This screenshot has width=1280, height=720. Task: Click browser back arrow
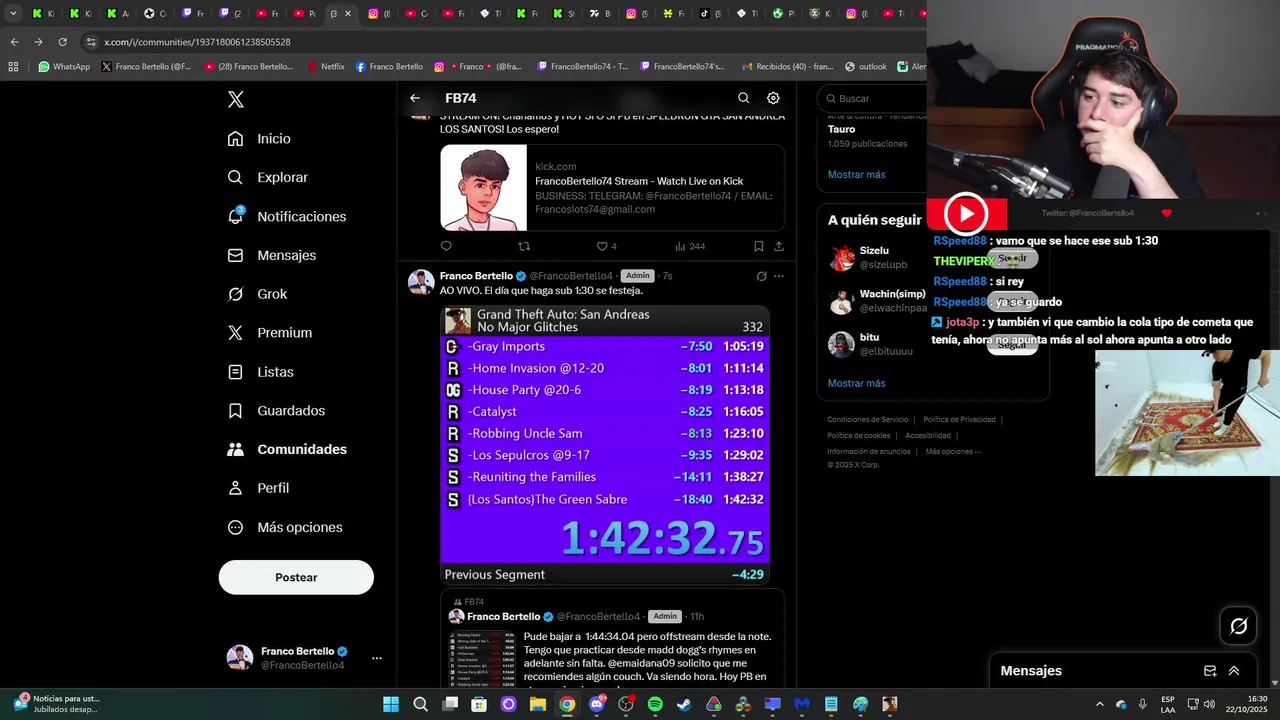[14, 42]
